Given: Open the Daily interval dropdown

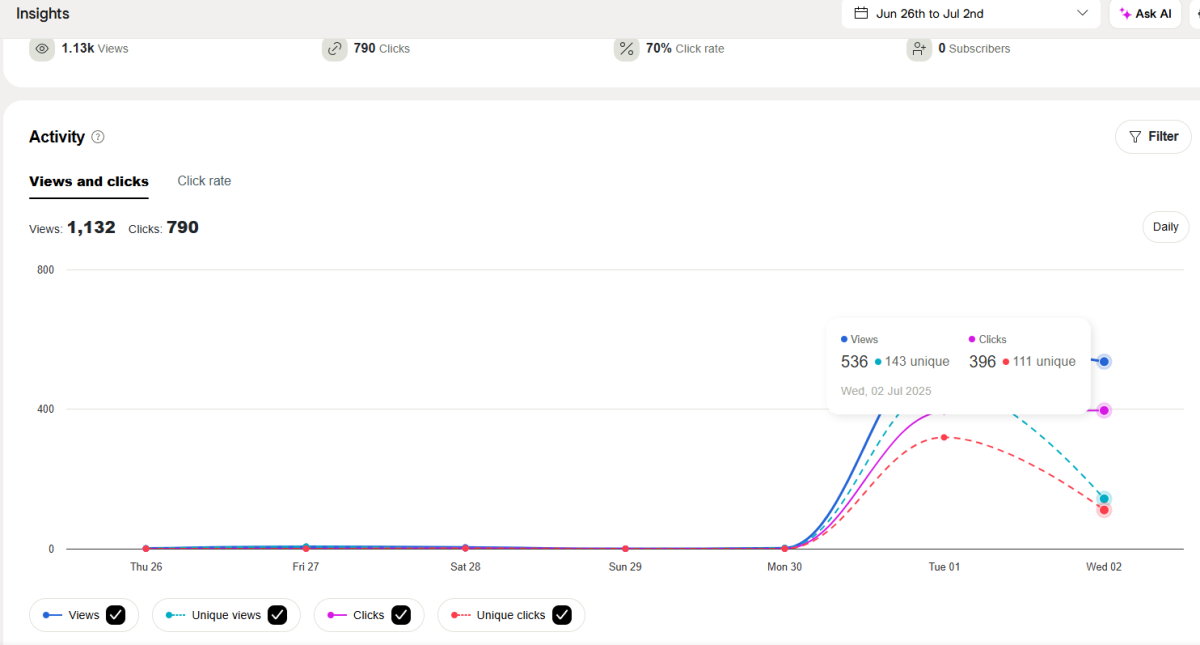Looking at the screenshot, I should click(1165, 227).
